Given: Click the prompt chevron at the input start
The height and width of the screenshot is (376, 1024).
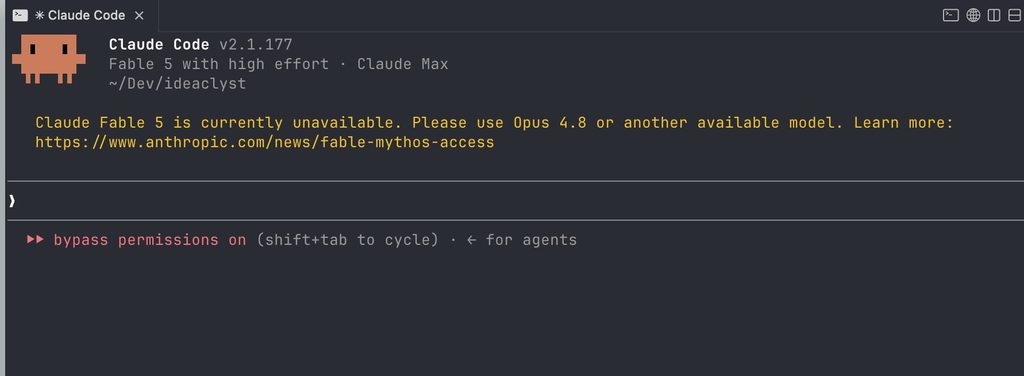Looking at the screenshot, I should click(x=12, y=201).
